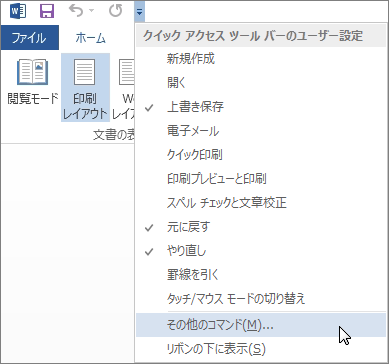The image size is (389, 364).
Task: Uncheck 上書き保存 in the menu
Action: pos(261,107)
